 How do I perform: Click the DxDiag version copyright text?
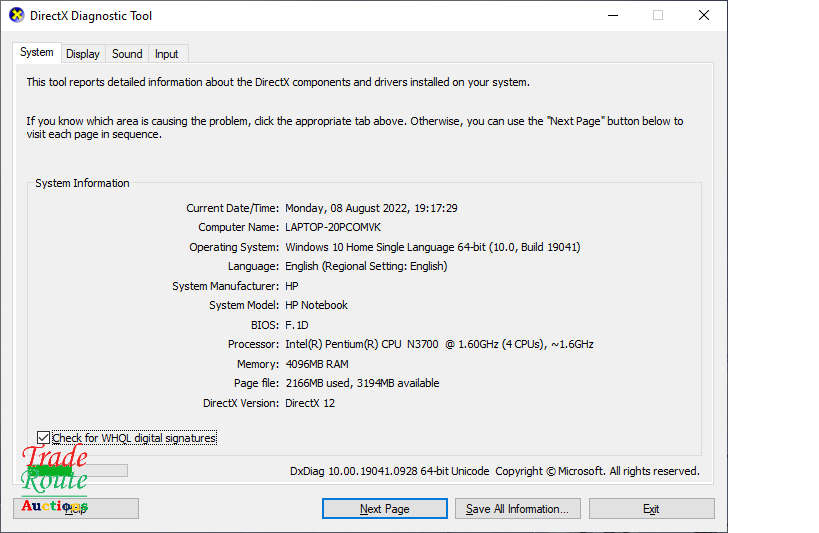point(494,471)
